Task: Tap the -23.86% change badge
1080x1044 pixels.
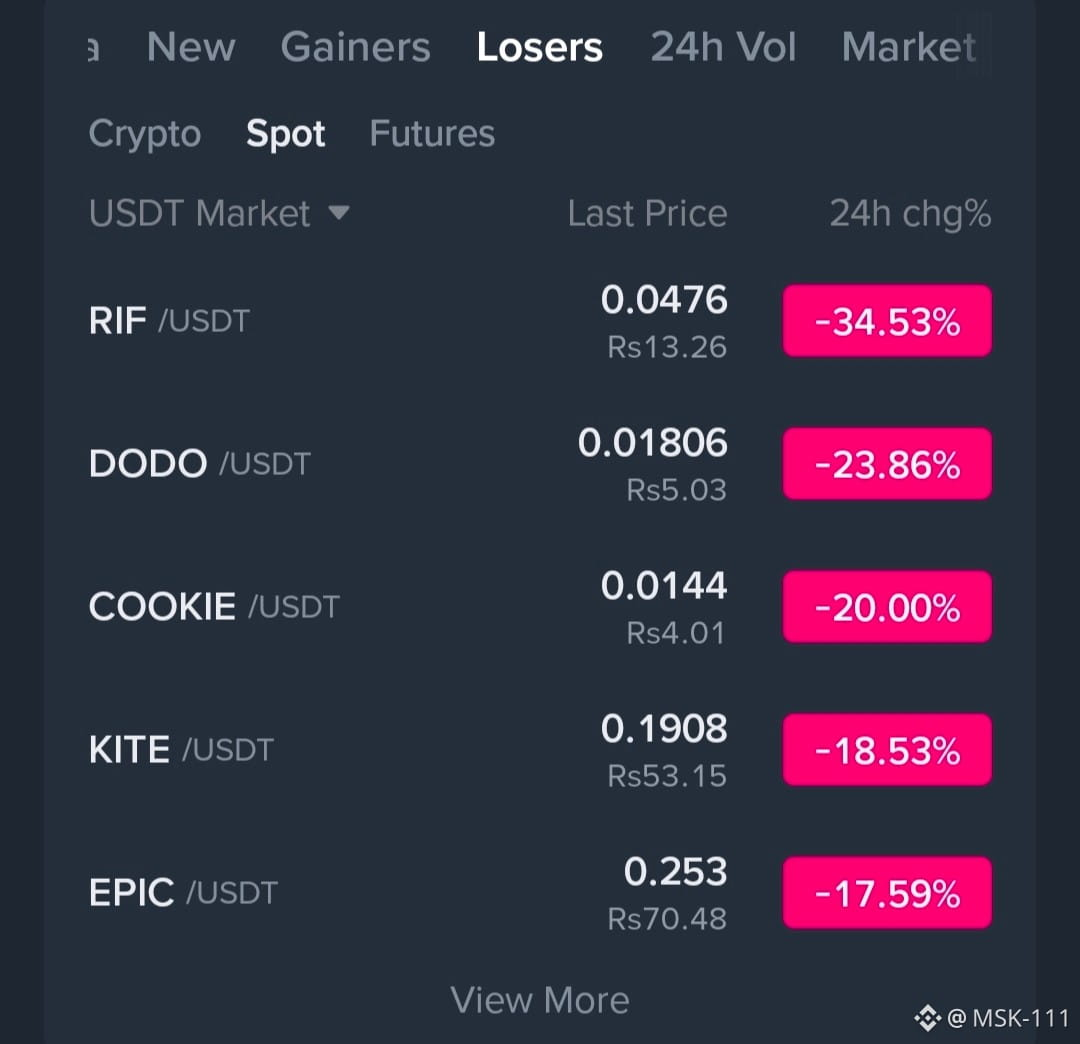Action: click(887, 463)
